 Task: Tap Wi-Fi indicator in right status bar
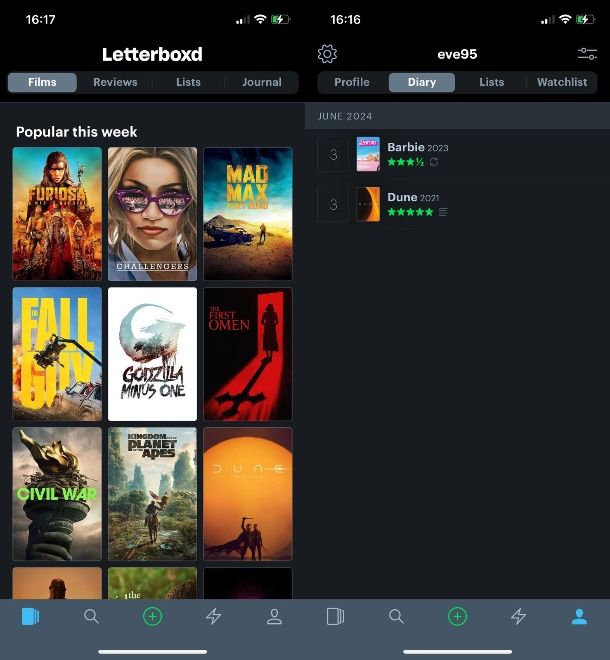[x=565, y=19]
